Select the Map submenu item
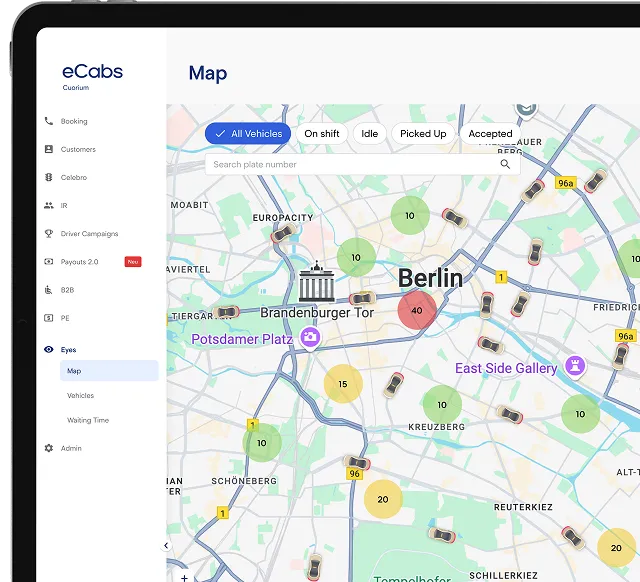Viewport: 640px width, 582px height. click(109, 371)
